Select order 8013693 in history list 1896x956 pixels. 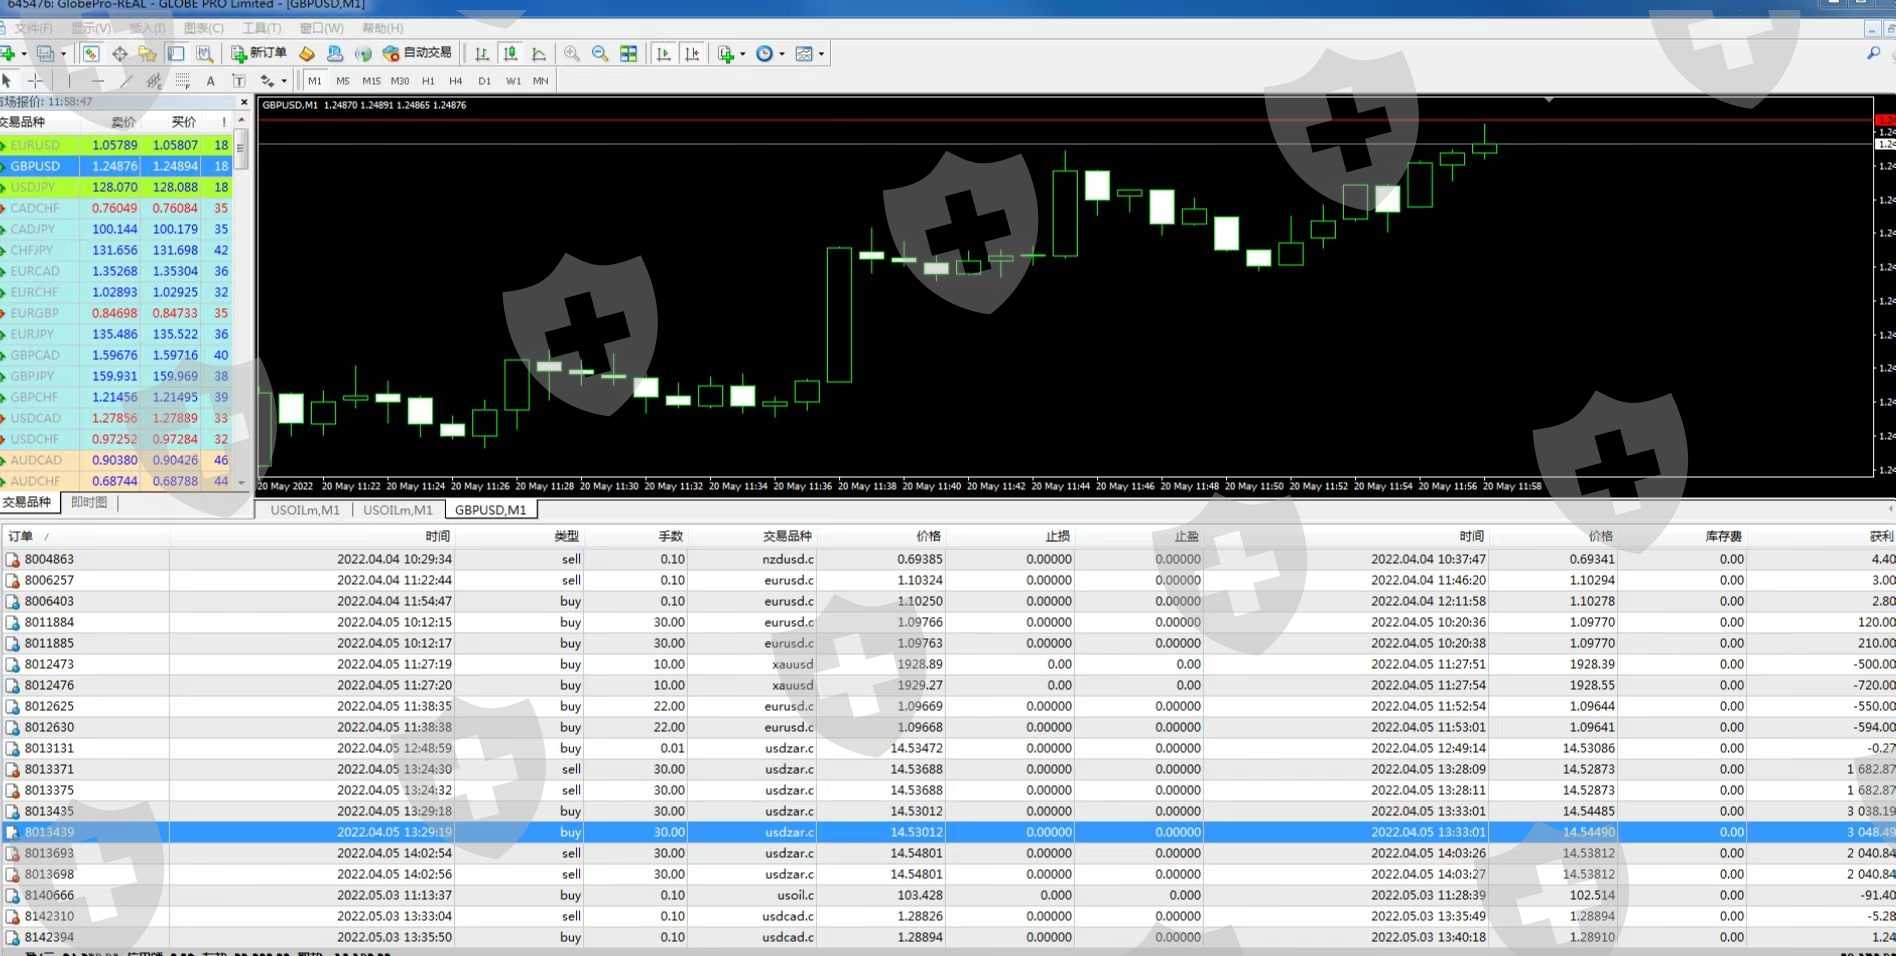[x=49, y=853]
